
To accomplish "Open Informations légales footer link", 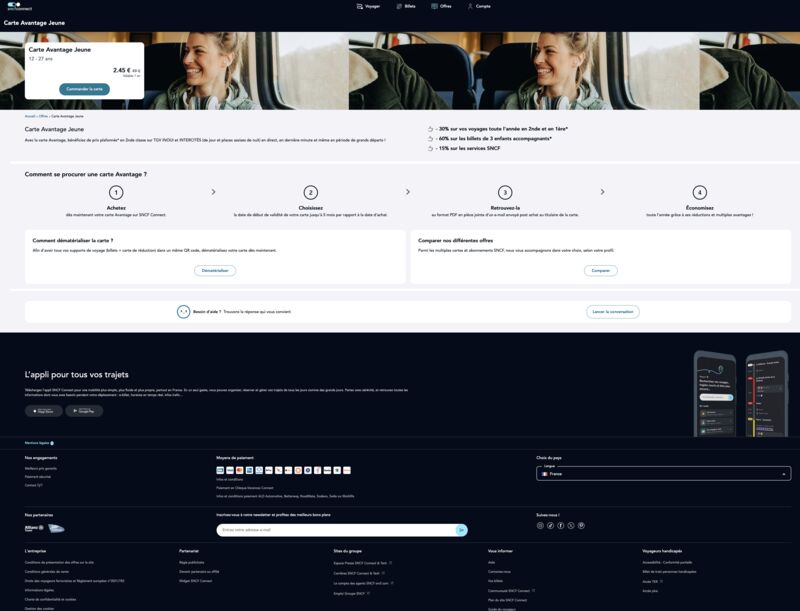I will click(x=39, y=590).
